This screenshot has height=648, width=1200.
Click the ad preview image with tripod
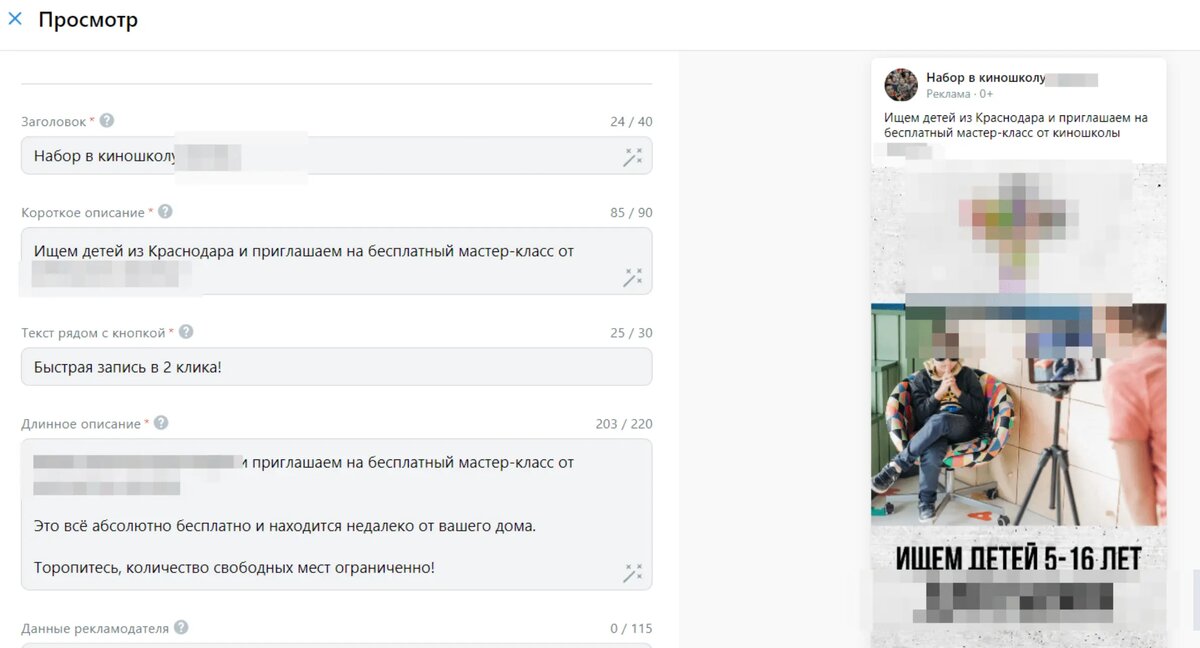[x=1018, y=414]
